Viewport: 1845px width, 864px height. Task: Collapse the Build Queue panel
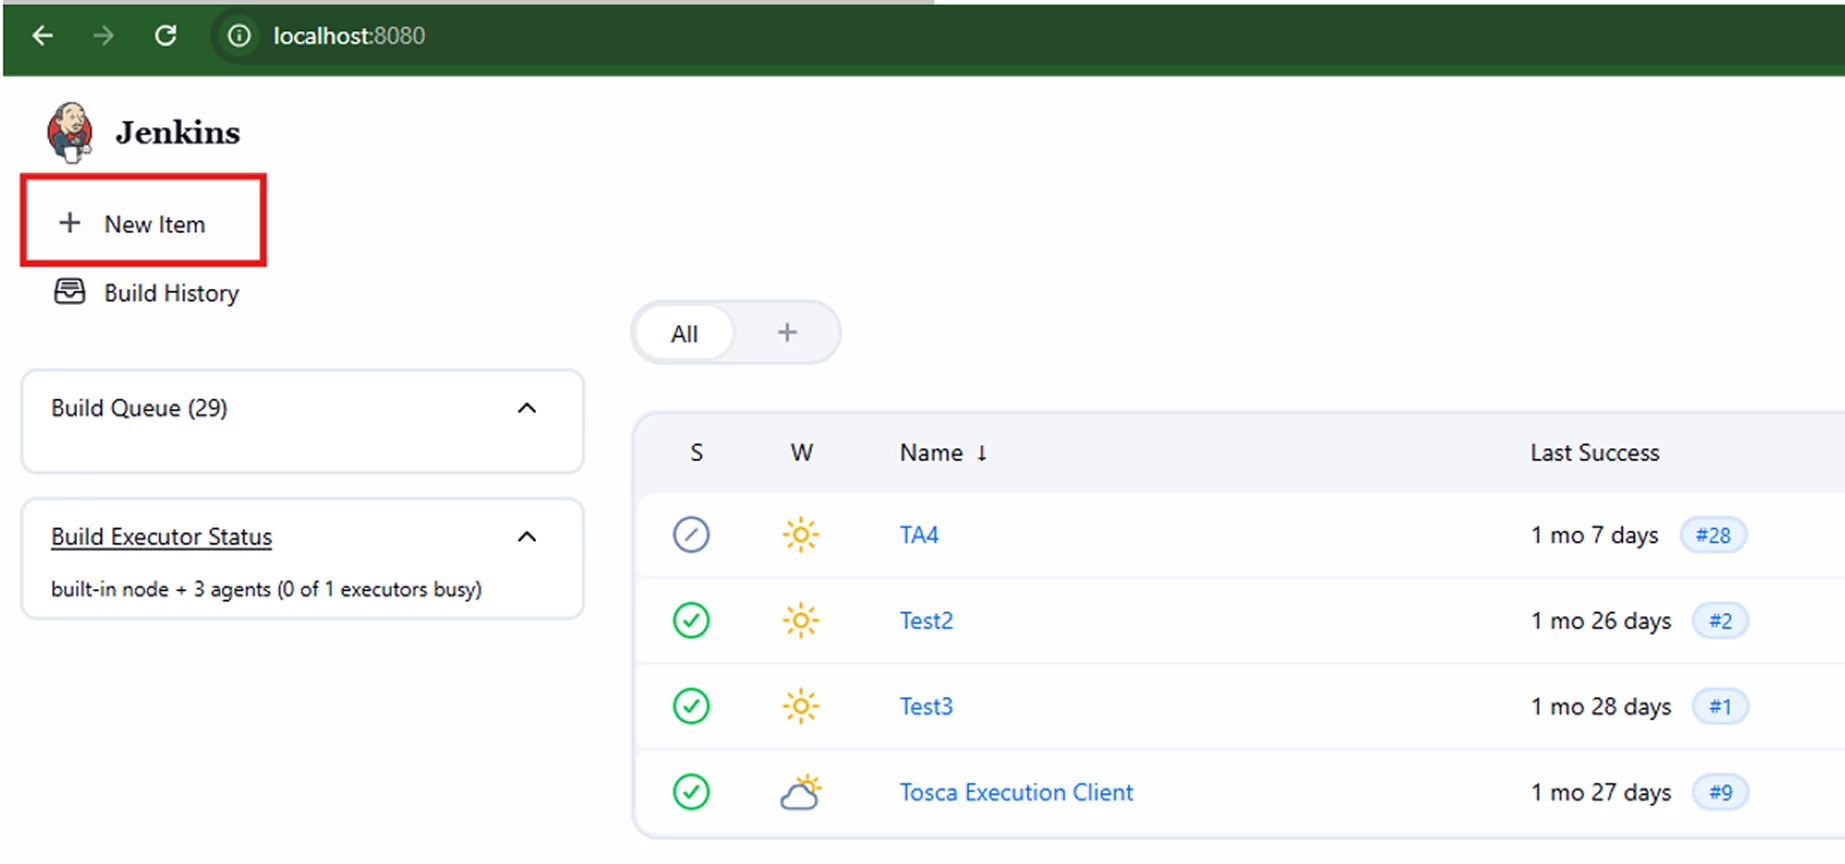pyautogui.click(x=527, y=408)
